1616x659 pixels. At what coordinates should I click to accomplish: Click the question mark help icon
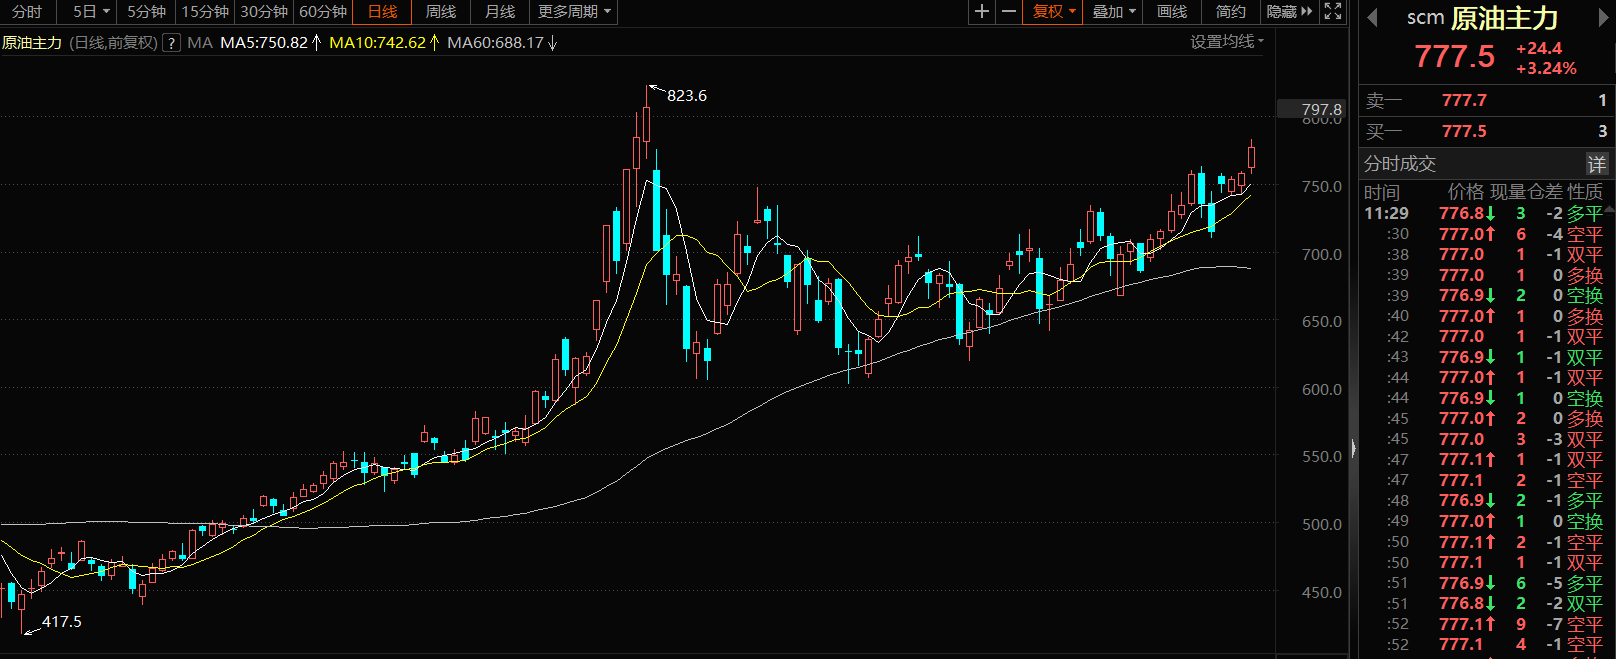[172, 43]
